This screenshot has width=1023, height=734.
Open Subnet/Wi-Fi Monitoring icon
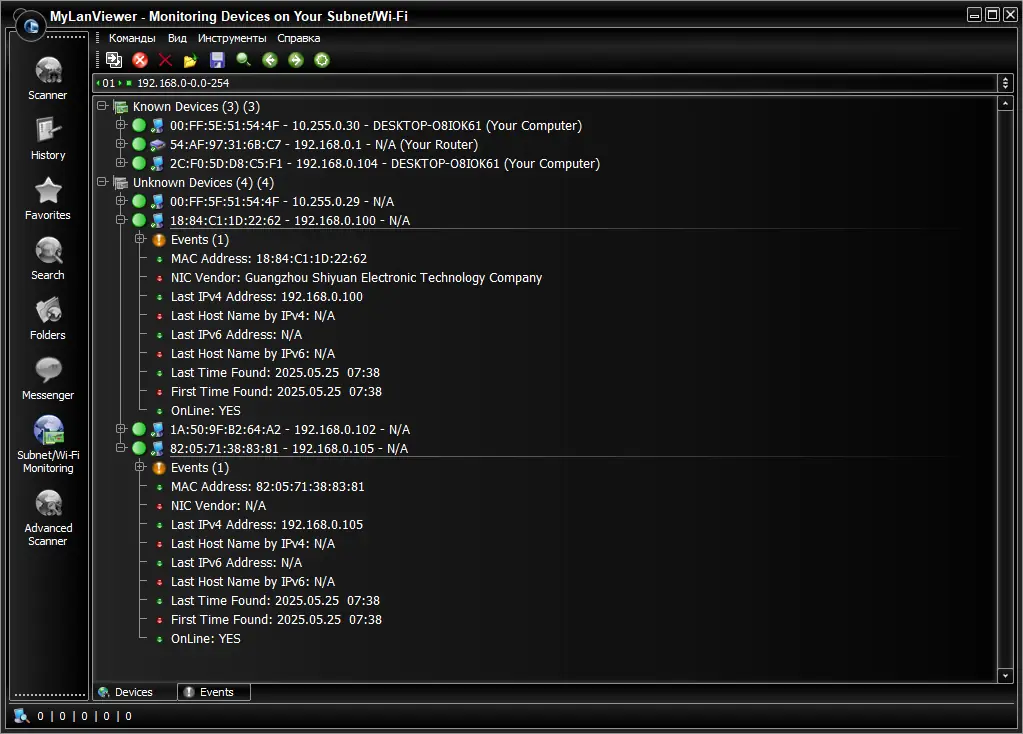coord(48,431)
